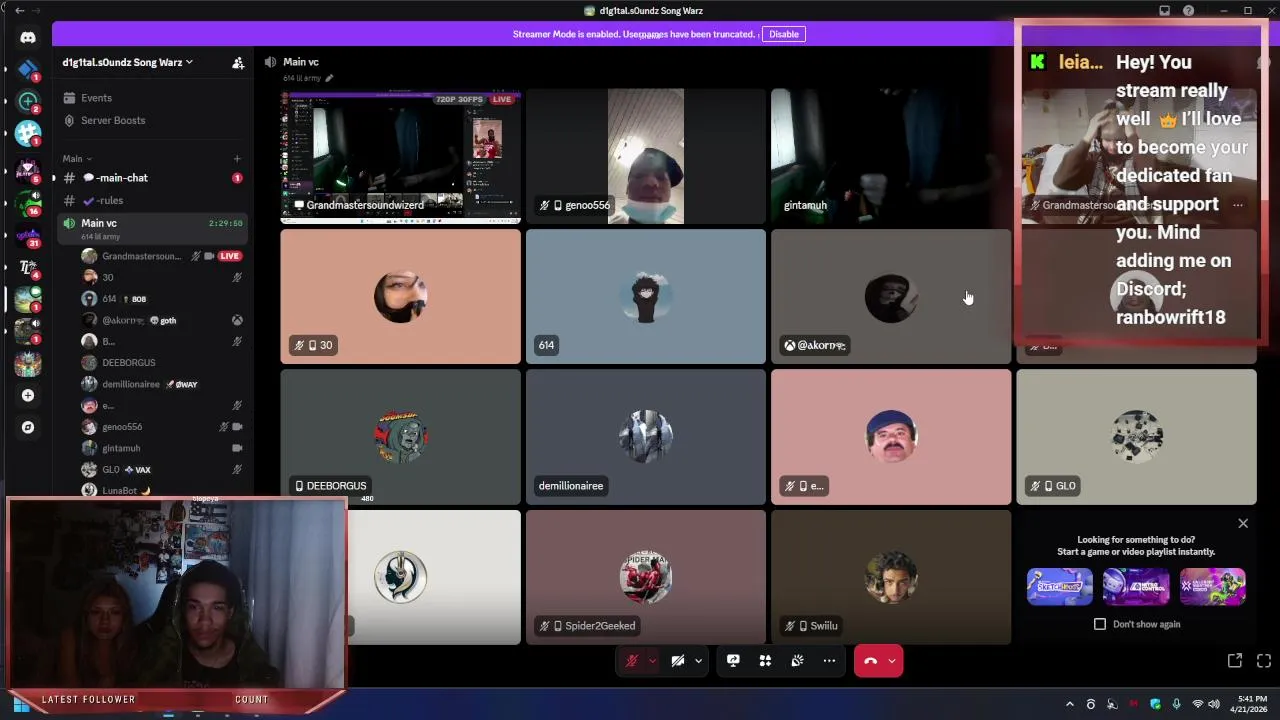The width and height of the screenshot is (1280, 720).
Task: Select the demillionairee call tile
Action: click(646, 437)
